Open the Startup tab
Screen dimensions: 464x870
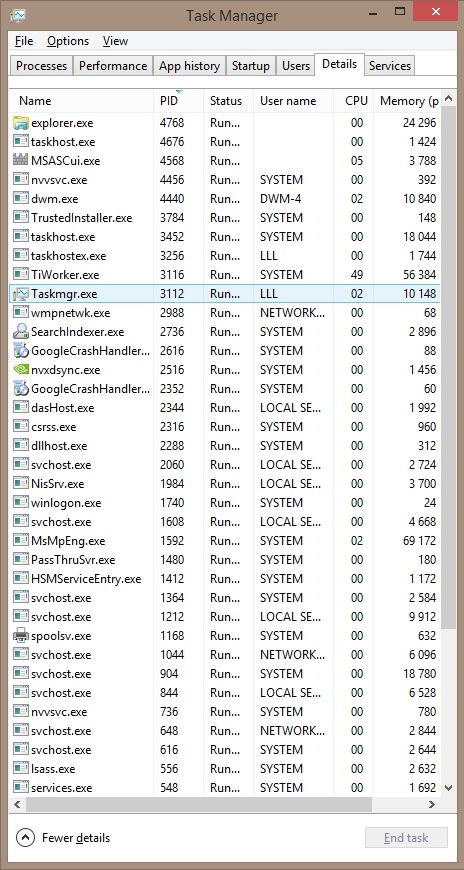250,65
